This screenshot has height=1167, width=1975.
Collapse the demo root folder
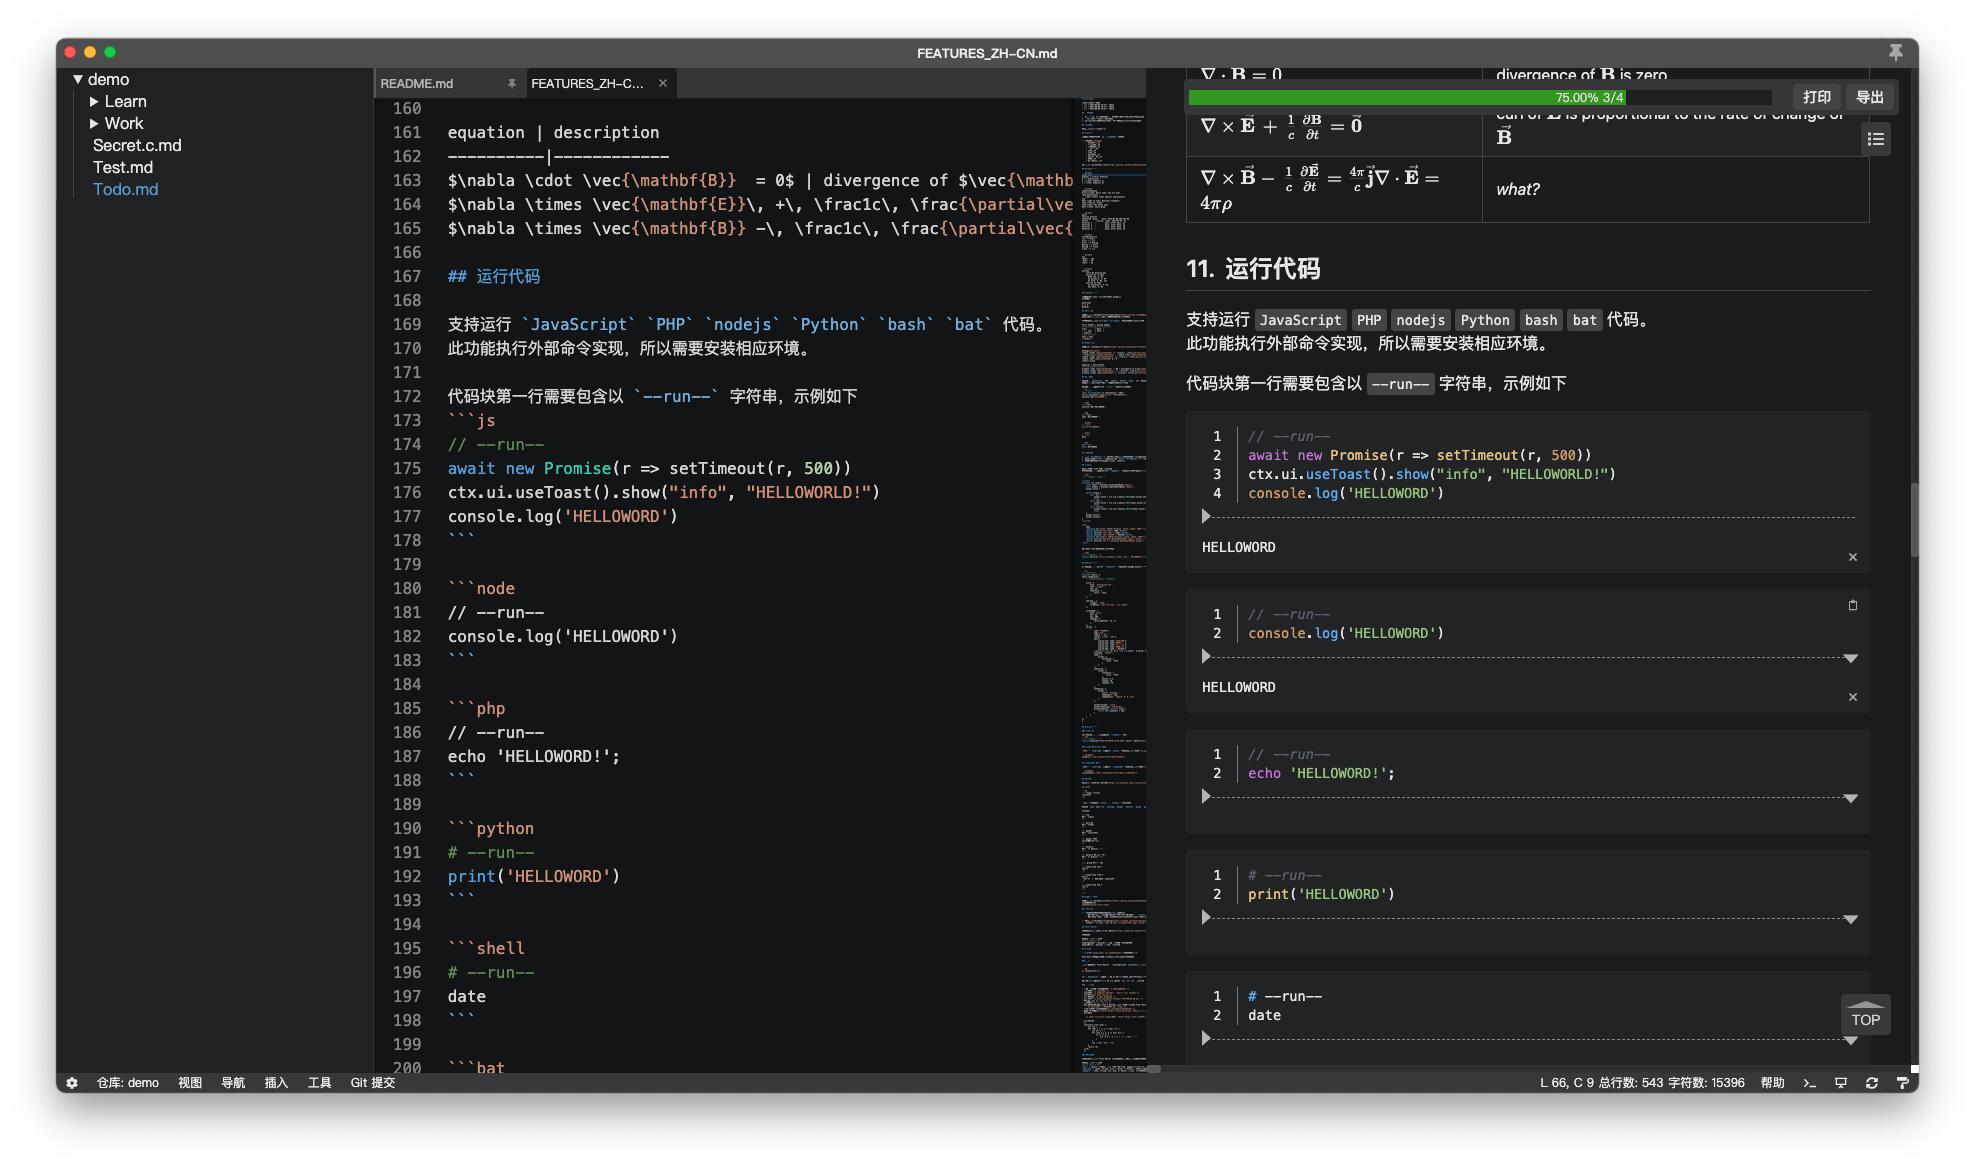[77, 79]
